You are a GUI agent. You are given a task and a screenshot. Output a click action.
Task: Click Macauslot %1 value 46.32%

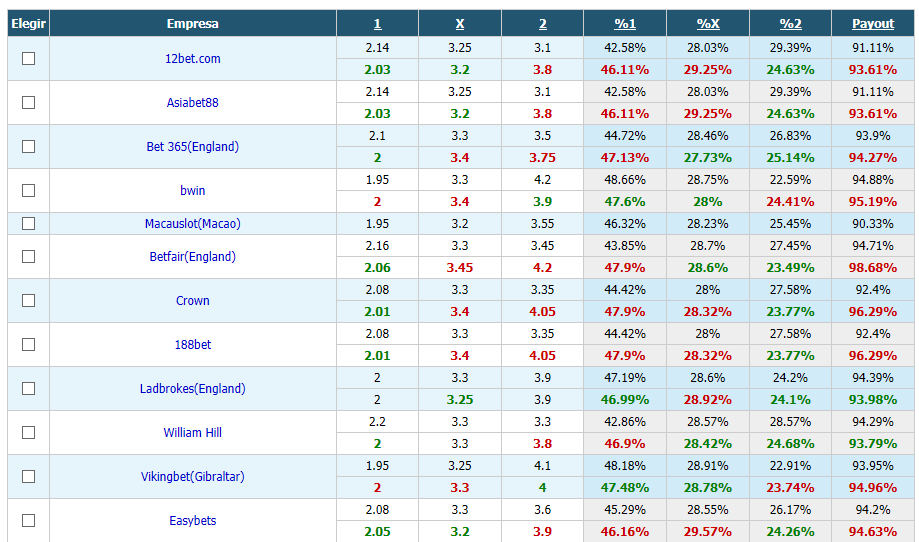tap(625, 224)
